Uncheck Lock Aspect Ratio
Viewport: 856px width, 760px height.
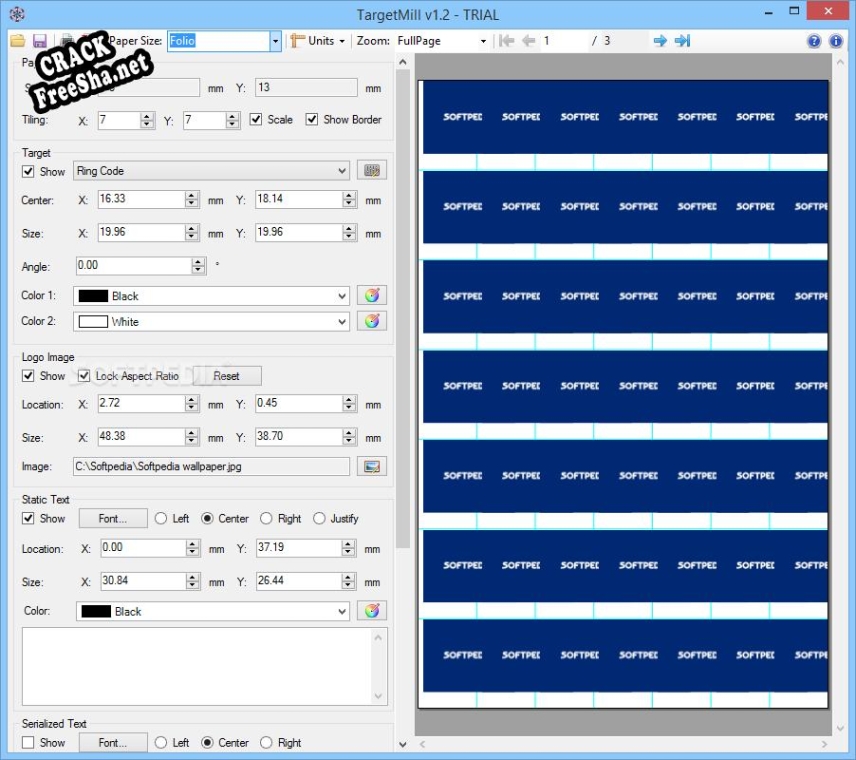(x=84, y=376)
